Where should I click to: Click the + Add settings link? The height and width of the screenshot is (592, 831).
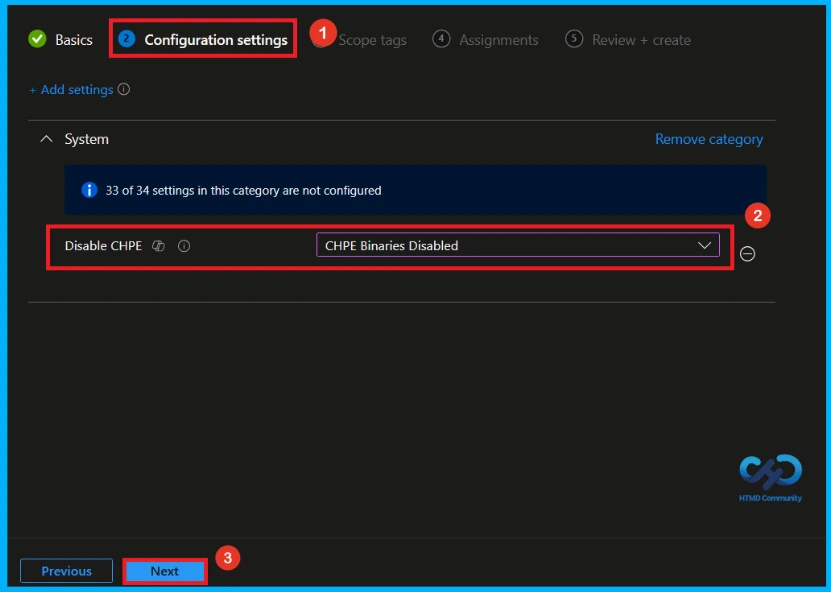[72, 90]
